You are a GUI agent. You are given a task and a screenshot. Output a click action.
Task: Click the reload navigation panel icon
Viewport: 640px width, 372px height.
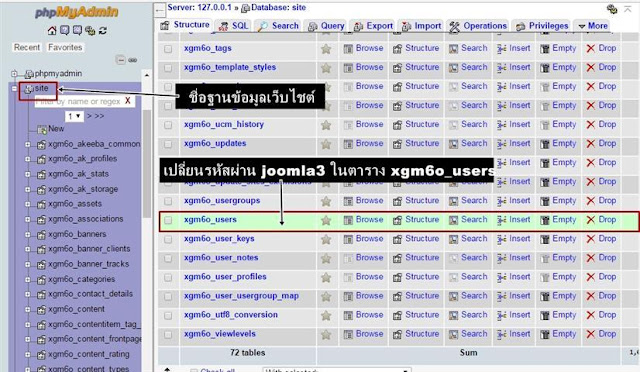click(x=102, y=31)
